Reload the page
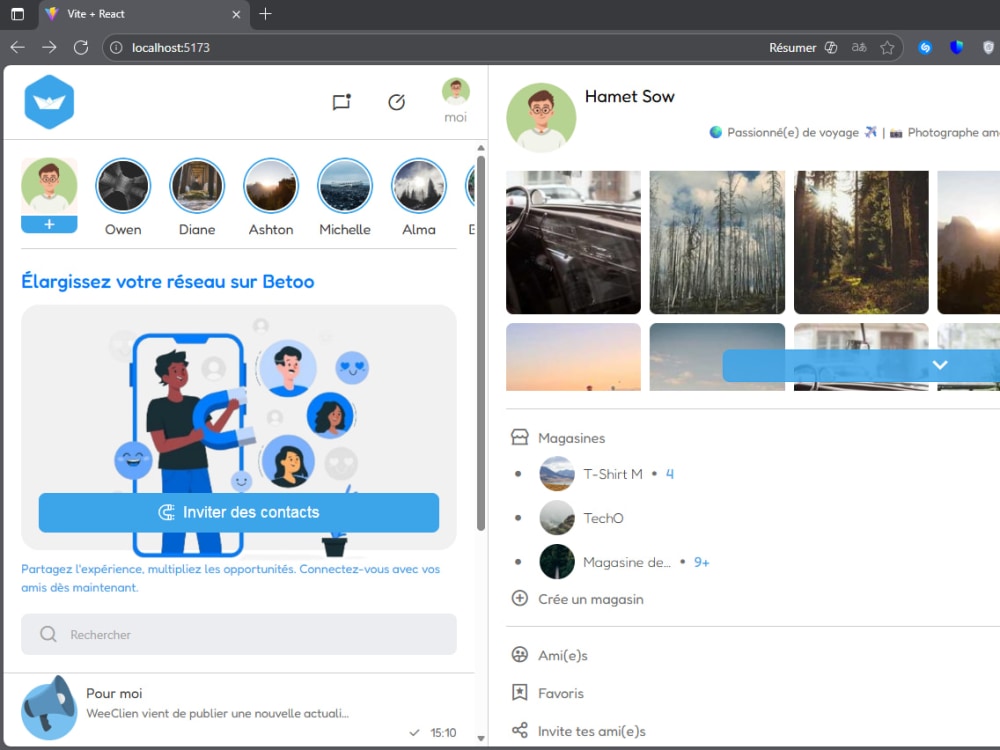Screen dimensions: 1000x750 81,47
